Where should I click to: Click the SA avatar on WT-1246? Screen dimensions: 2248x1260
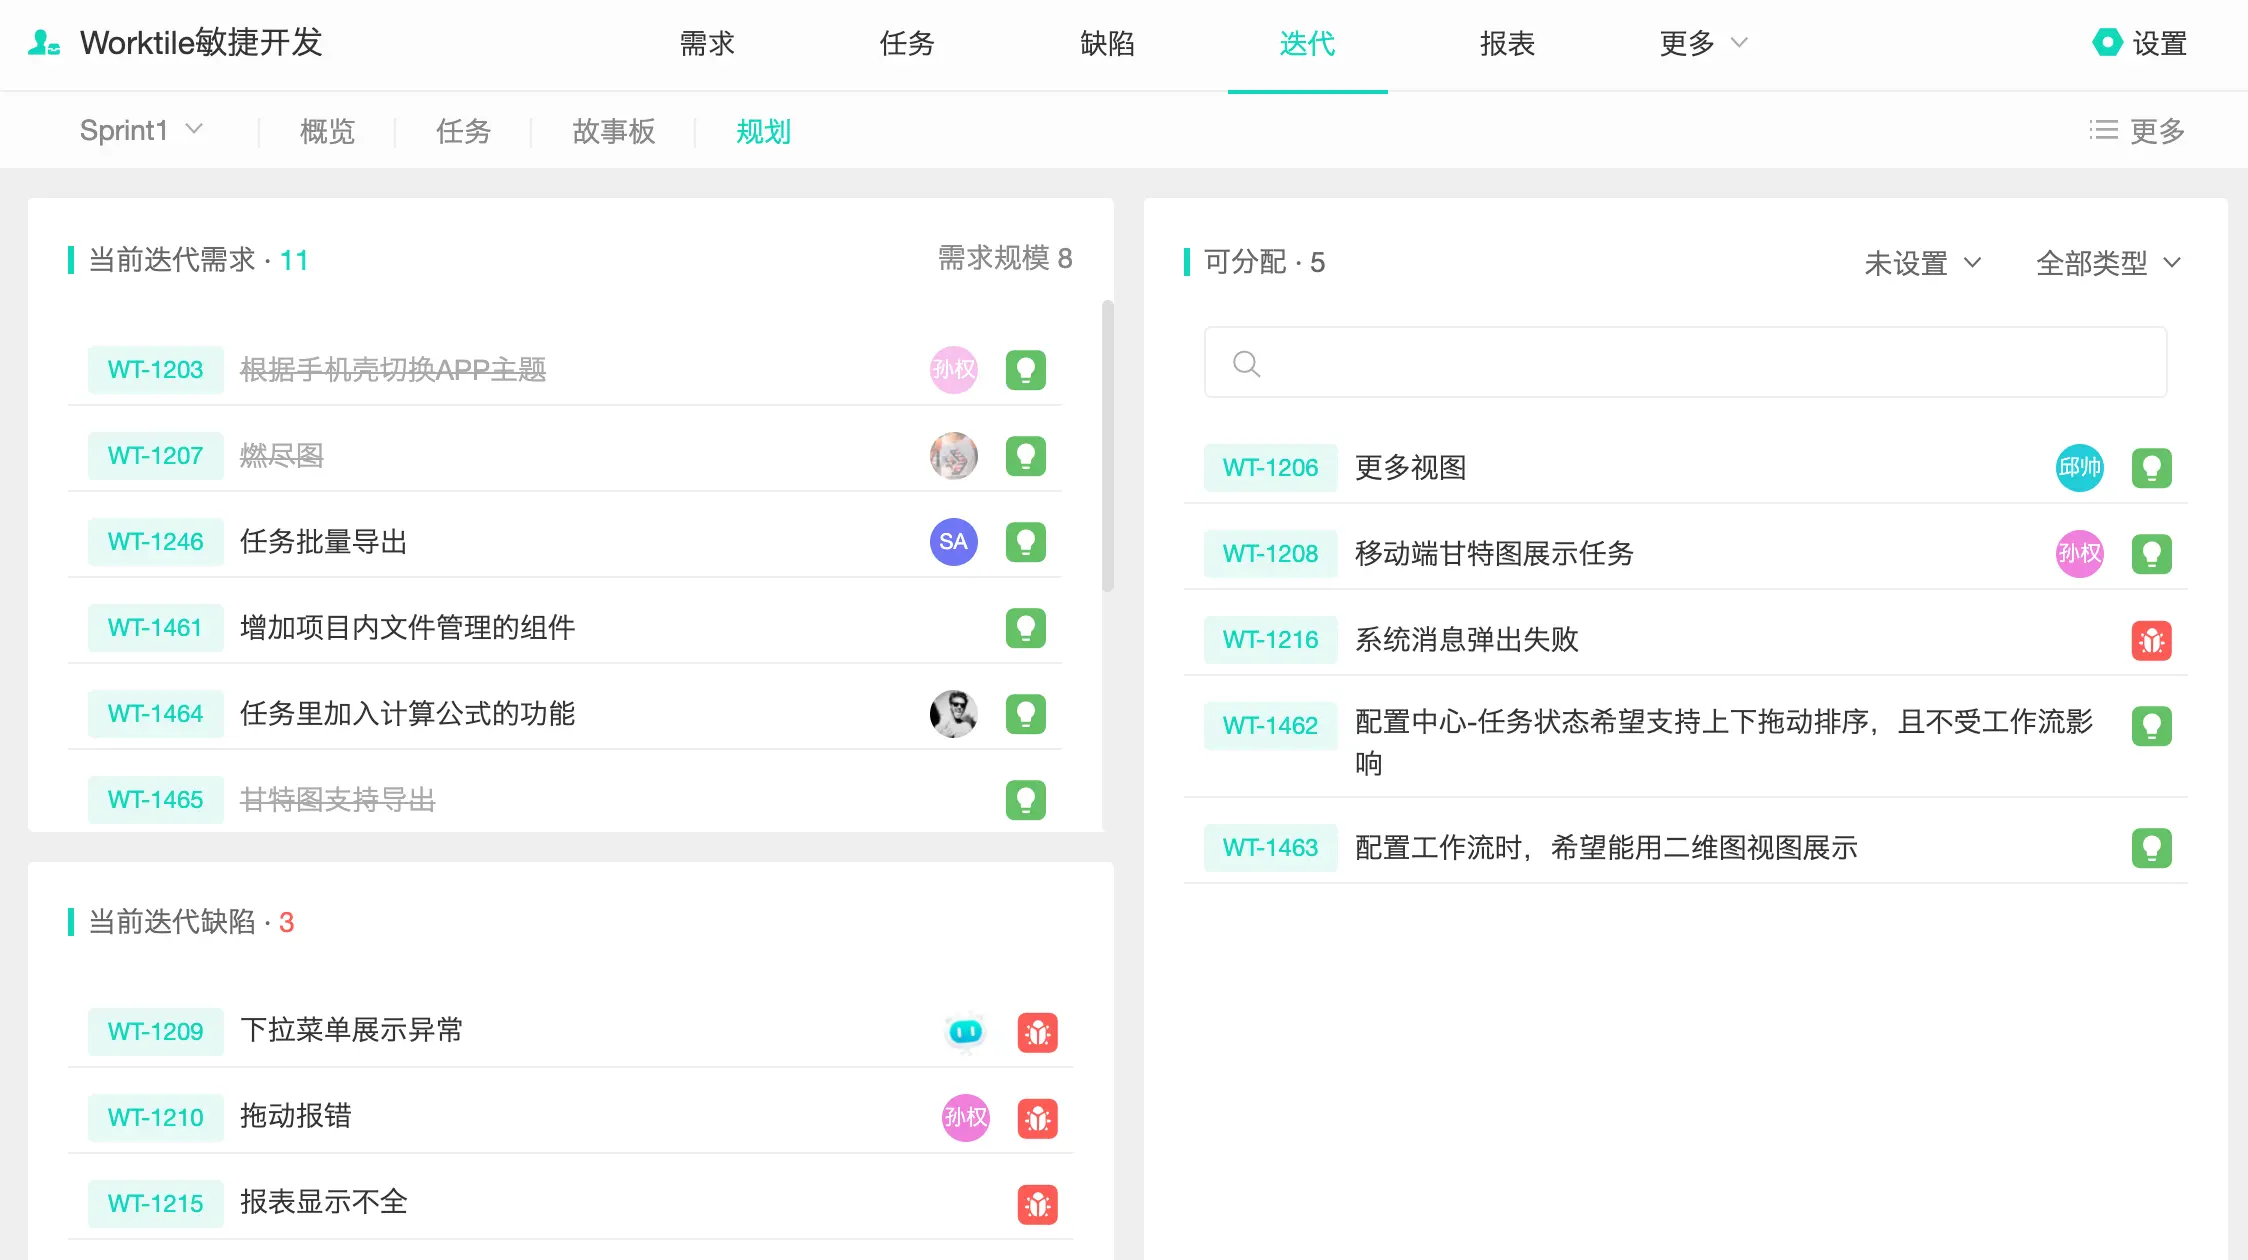click(953, 541)
